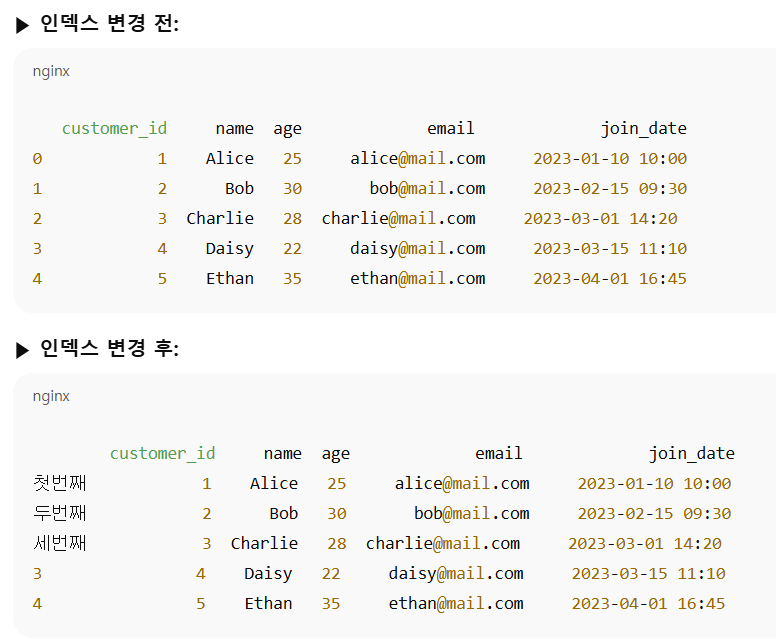Screen dimensions: 776x639
Task: Click charlie@mail.com in the first table
Action: tap(398, 218)
